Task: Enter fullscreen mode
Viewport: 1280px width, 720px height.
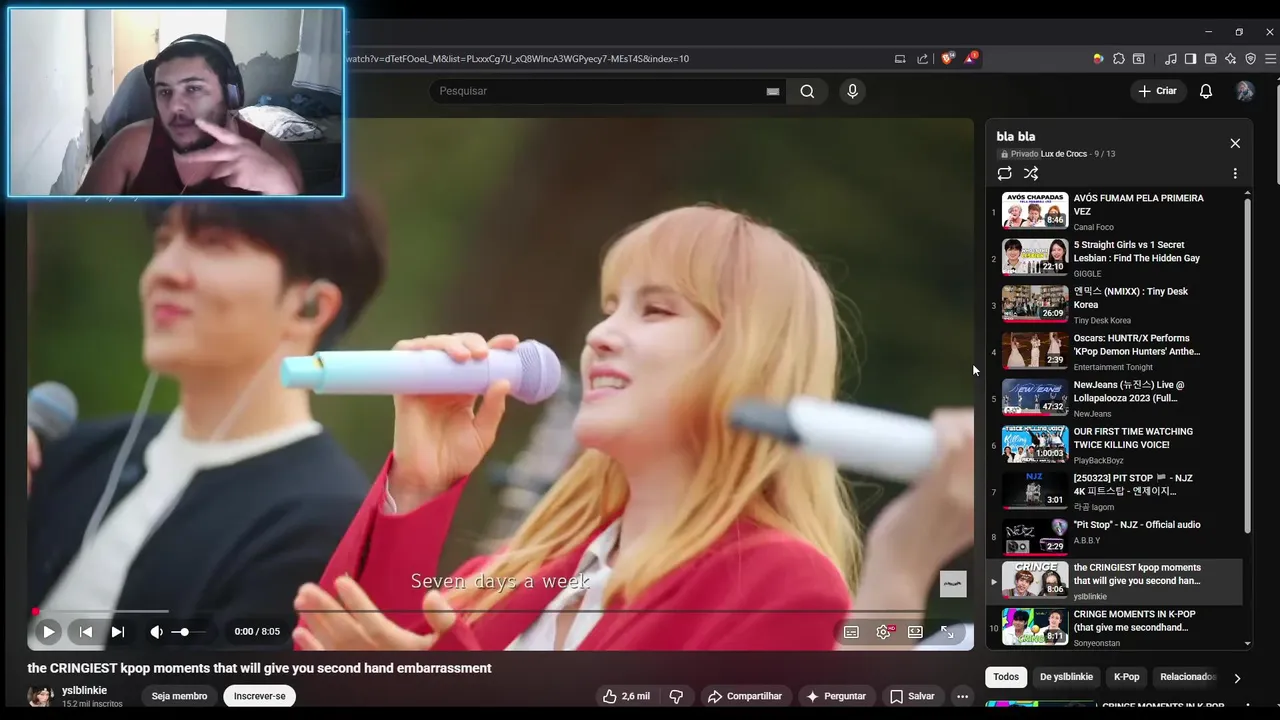Action: coord(947,632)
